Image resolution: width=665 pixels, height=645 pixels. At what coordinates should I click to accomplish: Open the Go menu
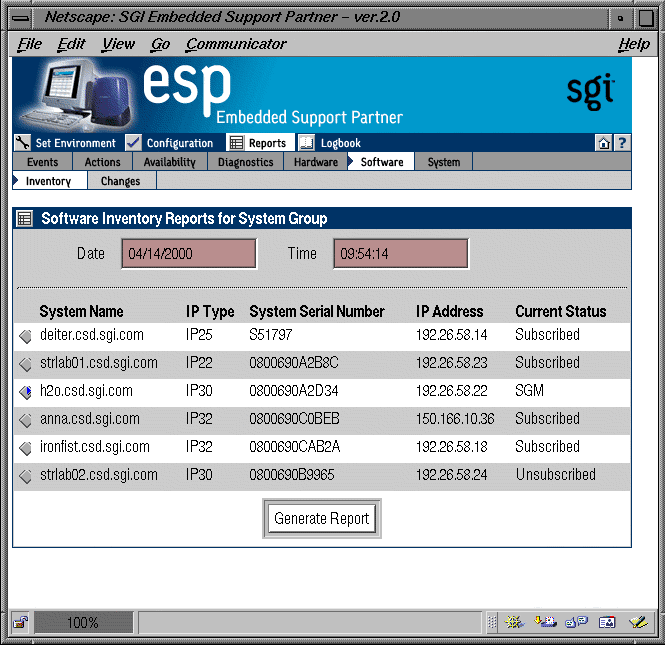tap(160, 44)
